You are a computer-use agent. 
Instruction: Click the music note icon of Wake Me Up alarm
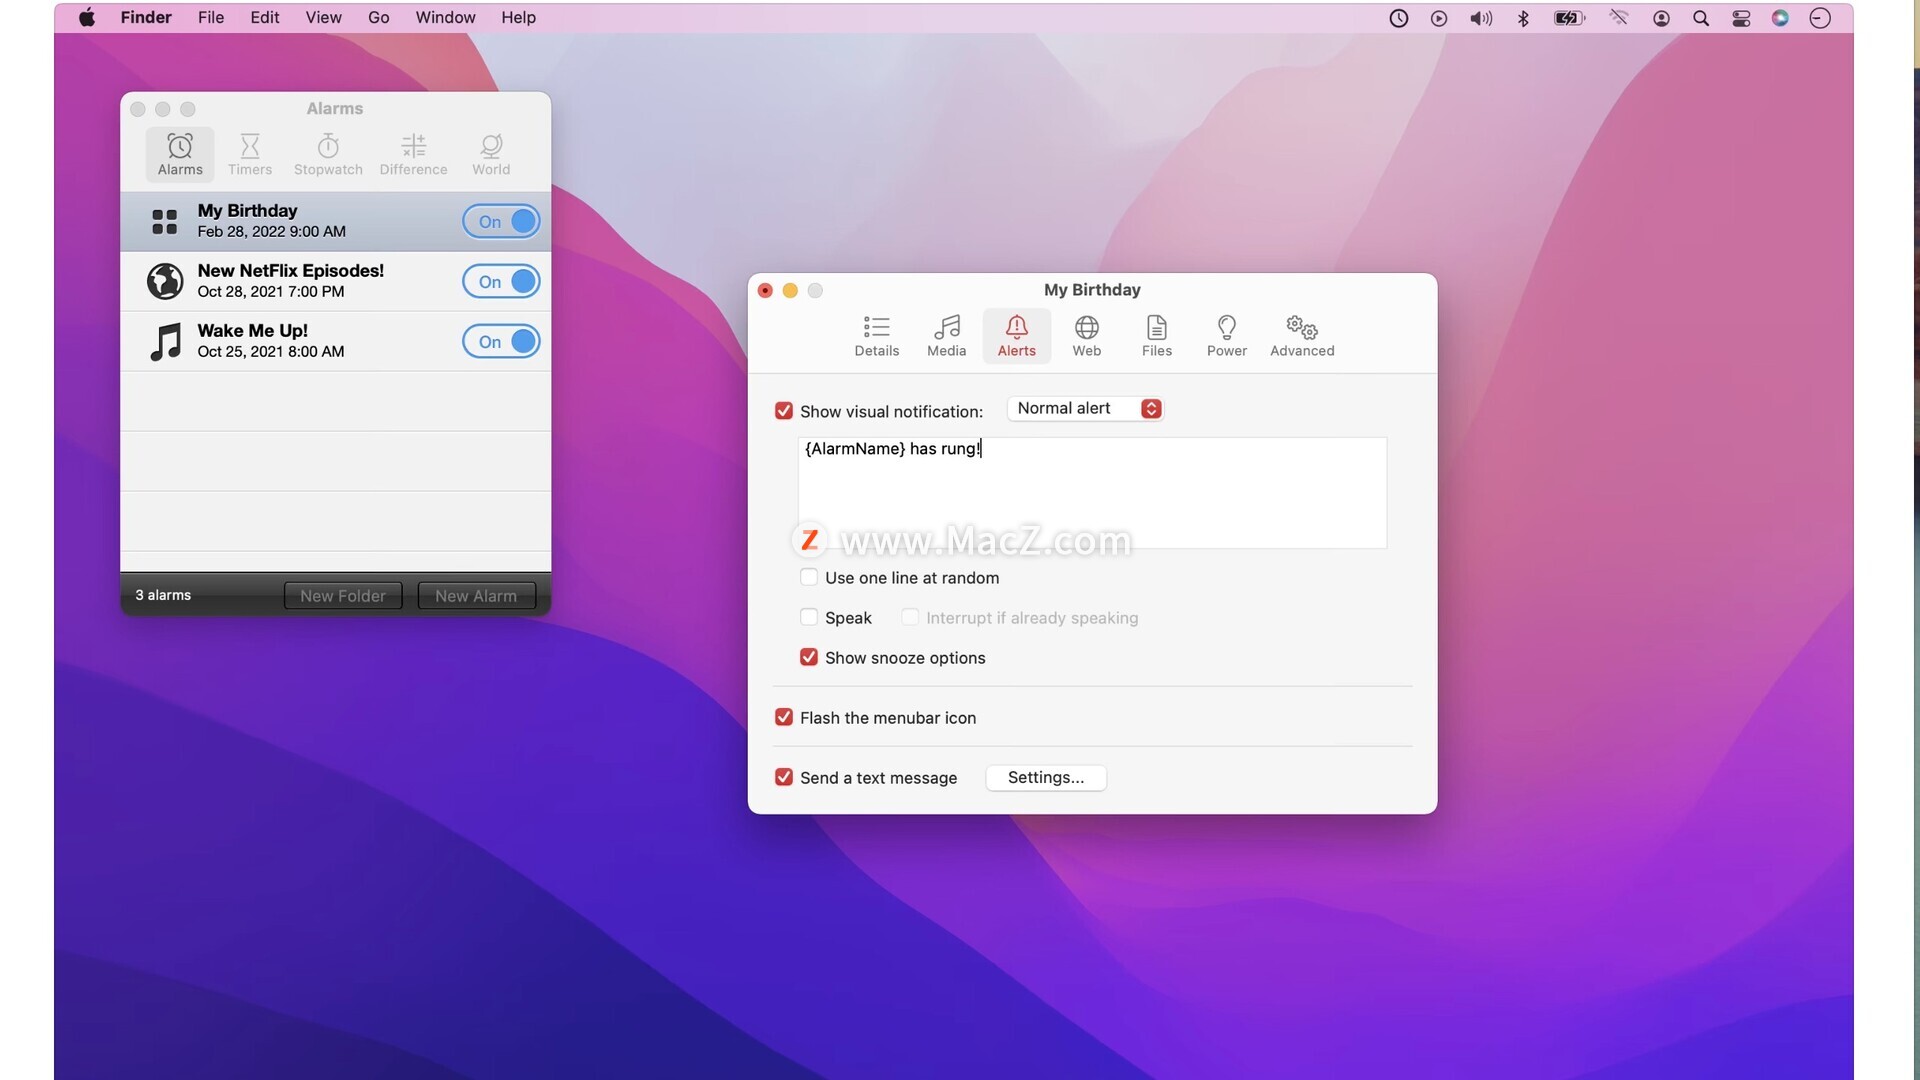pyautogui.click(x=165, y=341)
